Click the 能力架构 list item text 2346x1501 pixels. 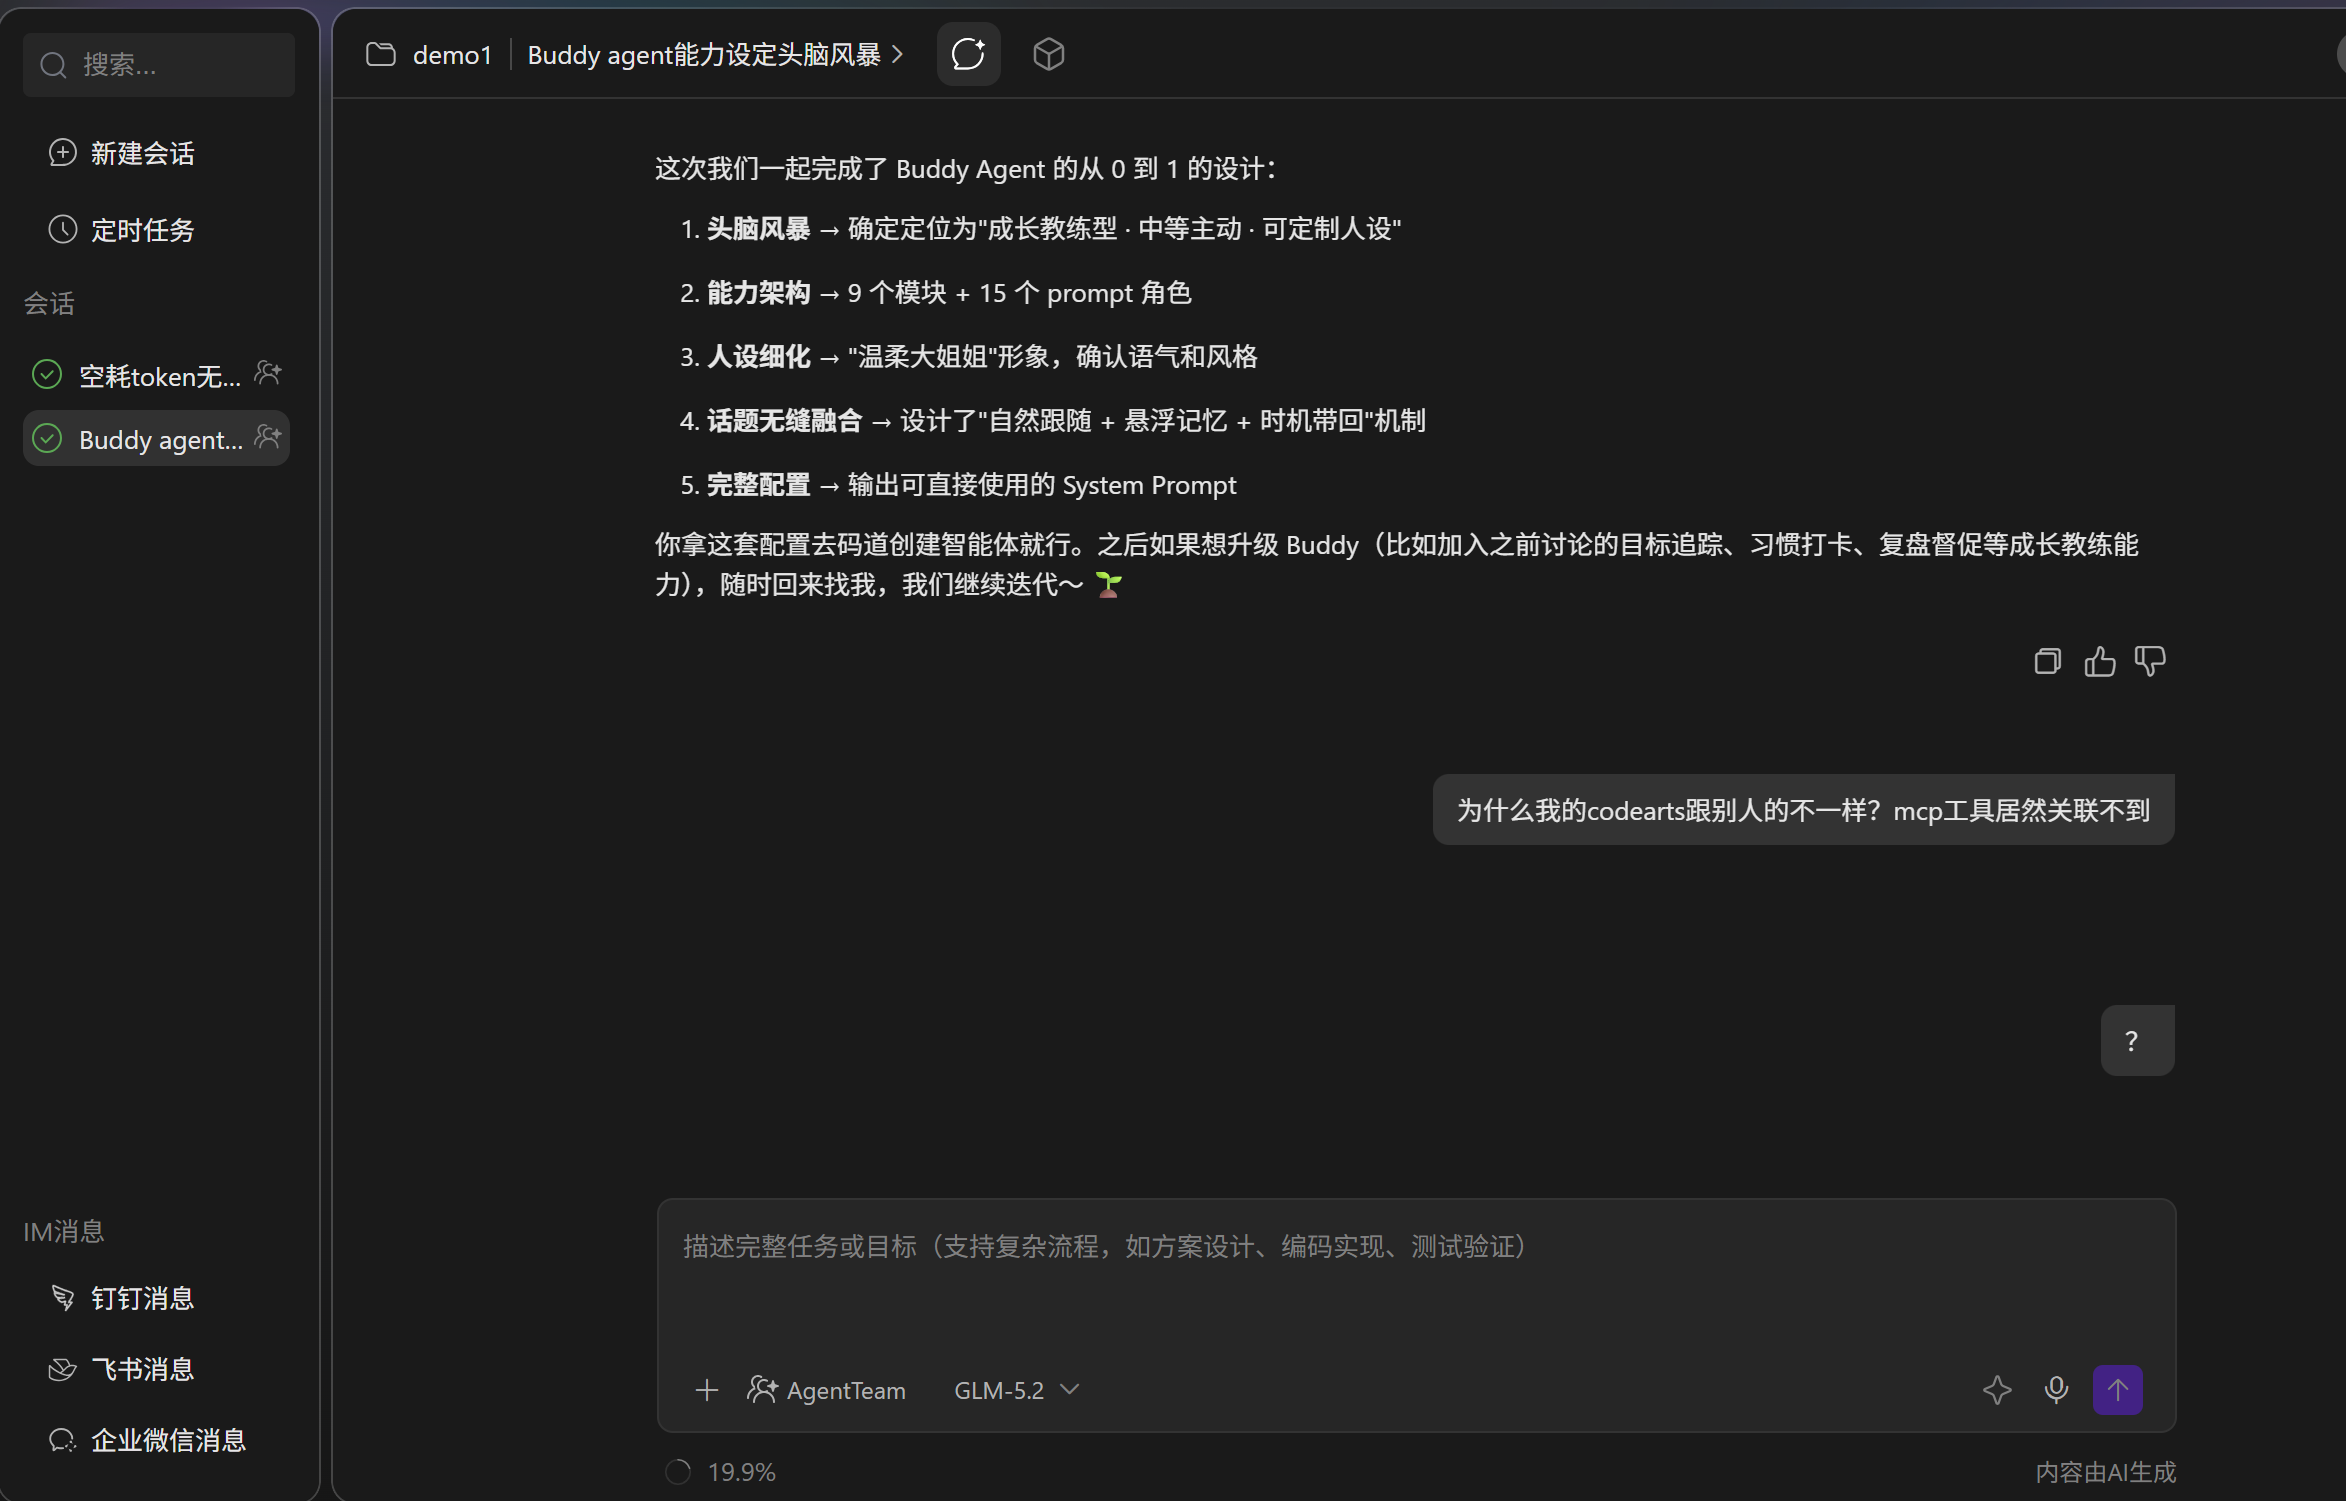click(x=758, y=293)
